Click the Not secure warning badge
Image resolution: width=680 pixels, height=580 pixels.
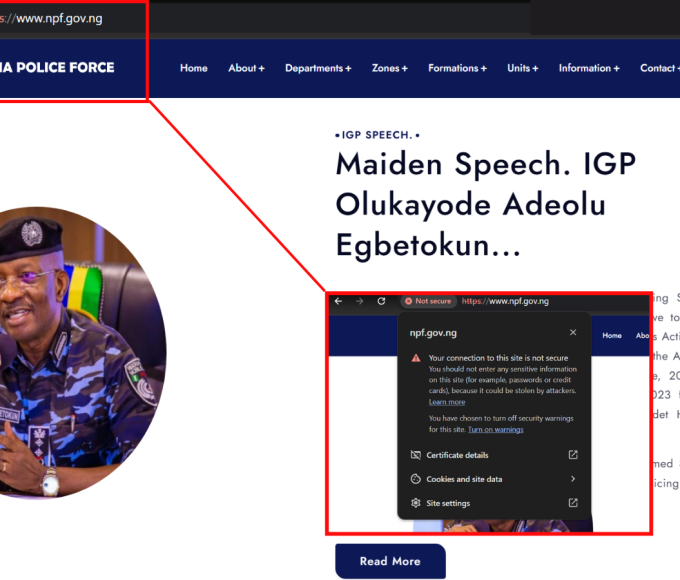pyautogui.click(x=428, y=301)
